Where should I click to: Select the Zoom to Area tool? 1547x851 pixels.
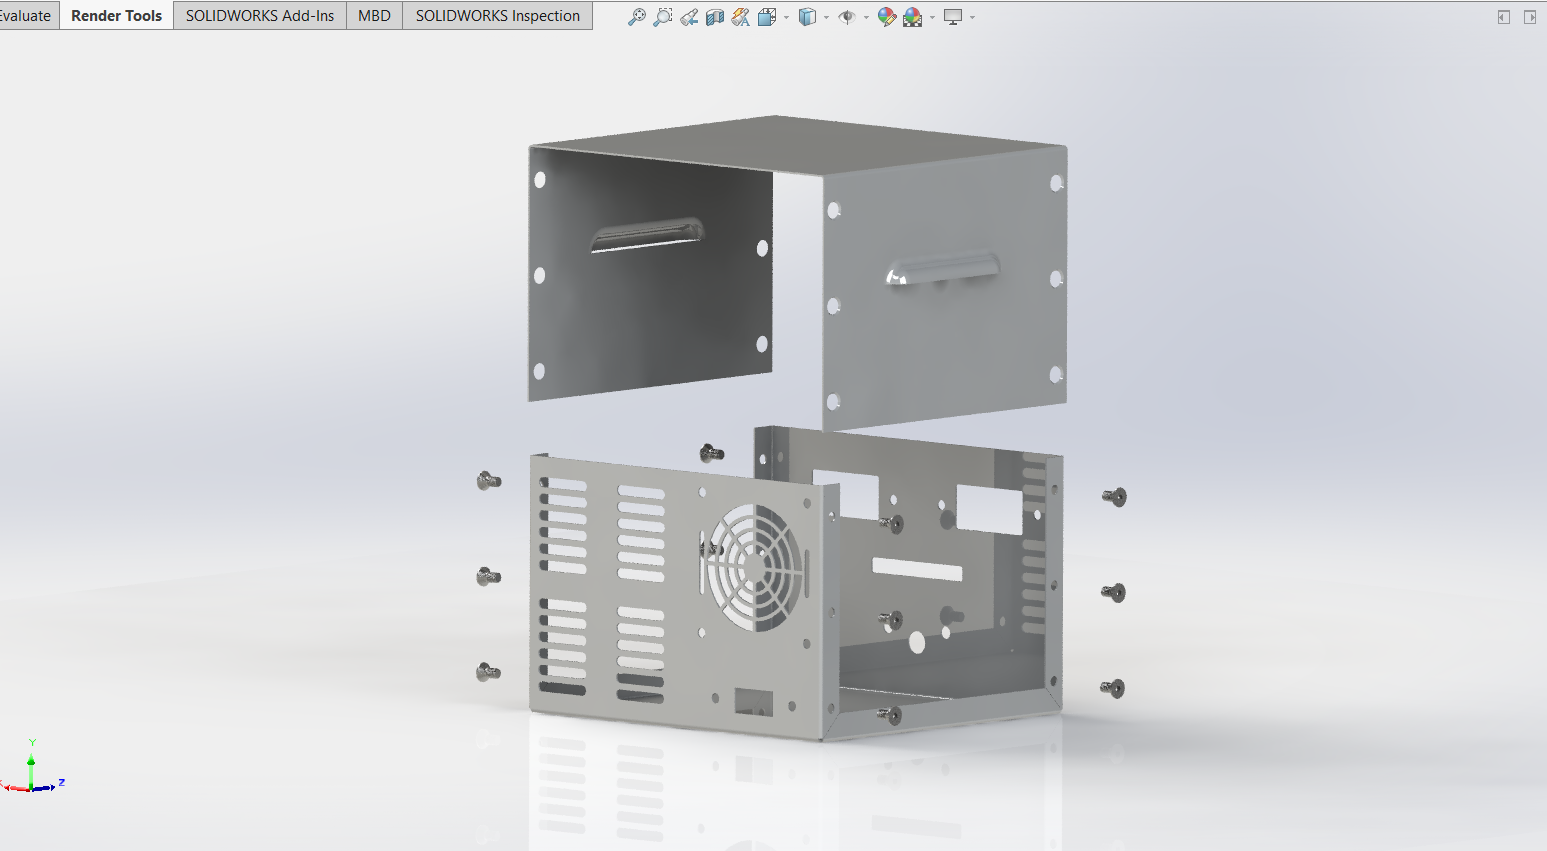[662, 17]
